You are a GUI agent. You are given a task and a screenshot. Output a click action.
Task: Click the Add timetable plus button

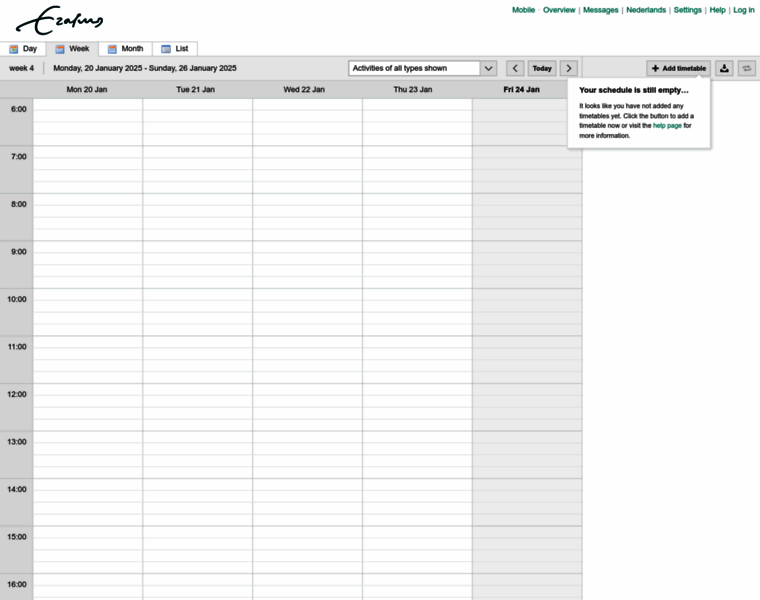pyautogui.click(x=678, y=68)
